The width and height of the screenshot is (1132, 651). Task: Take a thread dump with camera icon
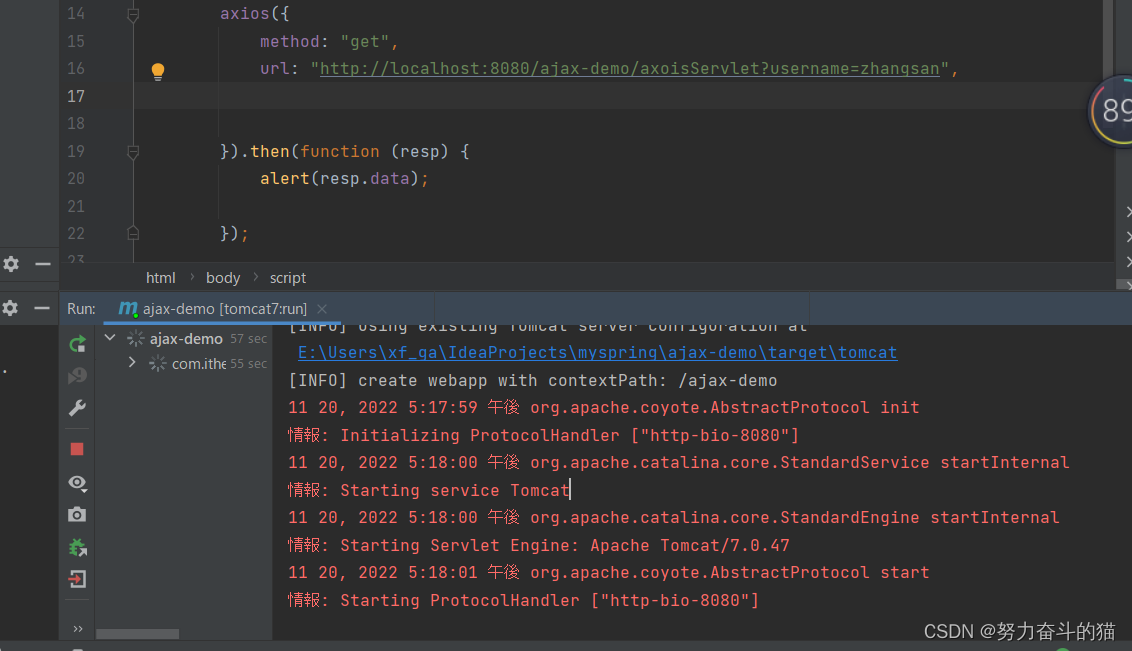pyautogui.click(x=77, y=515)
